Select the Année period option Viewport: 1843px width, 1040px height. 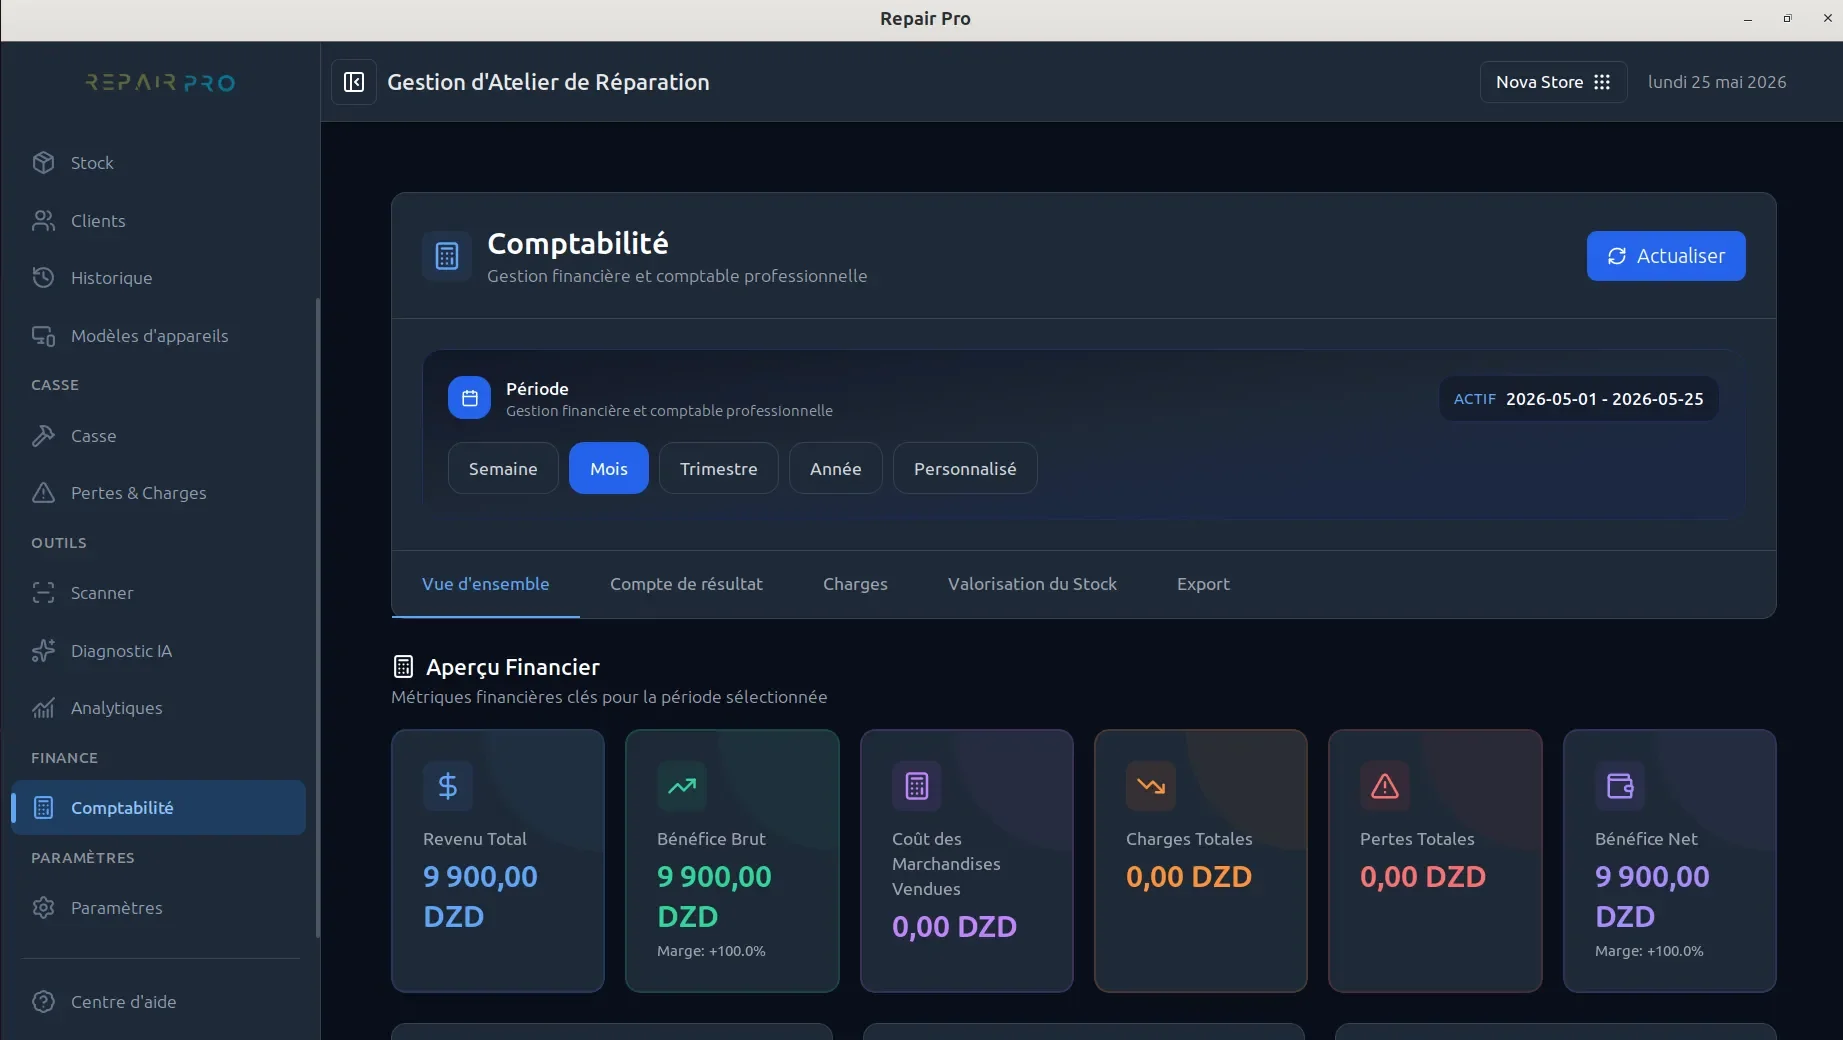(x=835, y=468)
